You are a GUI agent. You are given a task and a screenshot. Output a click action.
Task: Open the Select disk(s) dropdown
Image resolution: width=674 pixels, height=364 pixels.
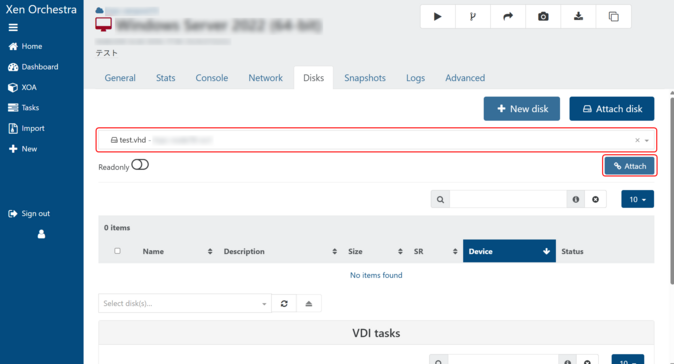coord(185,303)
